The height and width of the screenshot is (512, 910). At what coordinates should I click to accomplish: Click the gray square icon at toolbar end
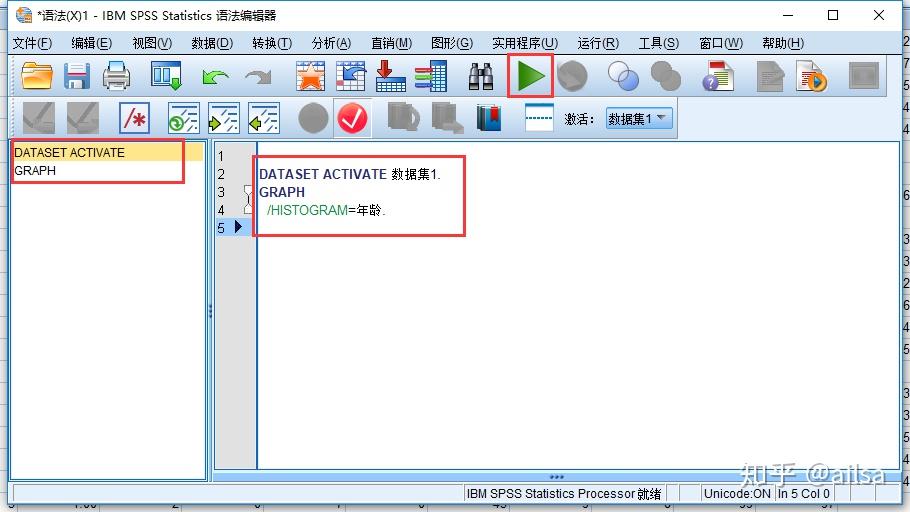click(864, 76)
